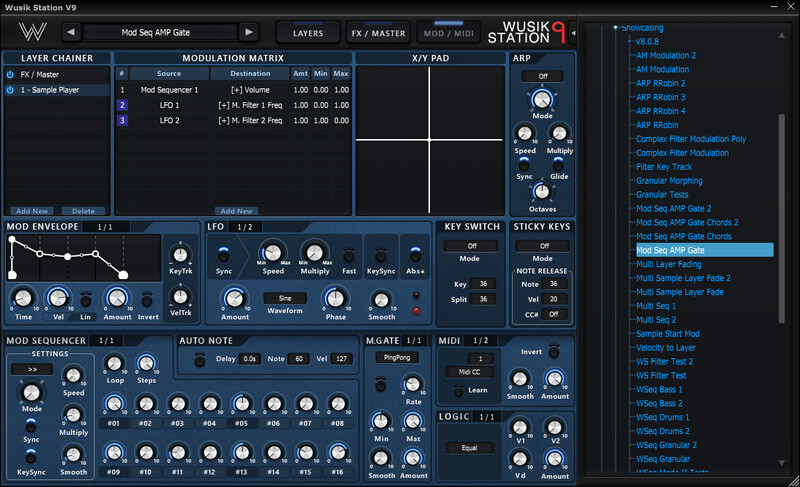This screenshot has height=487, width=800.
Task: Click the ARP Octaves knob
Action: coord(542,192)
